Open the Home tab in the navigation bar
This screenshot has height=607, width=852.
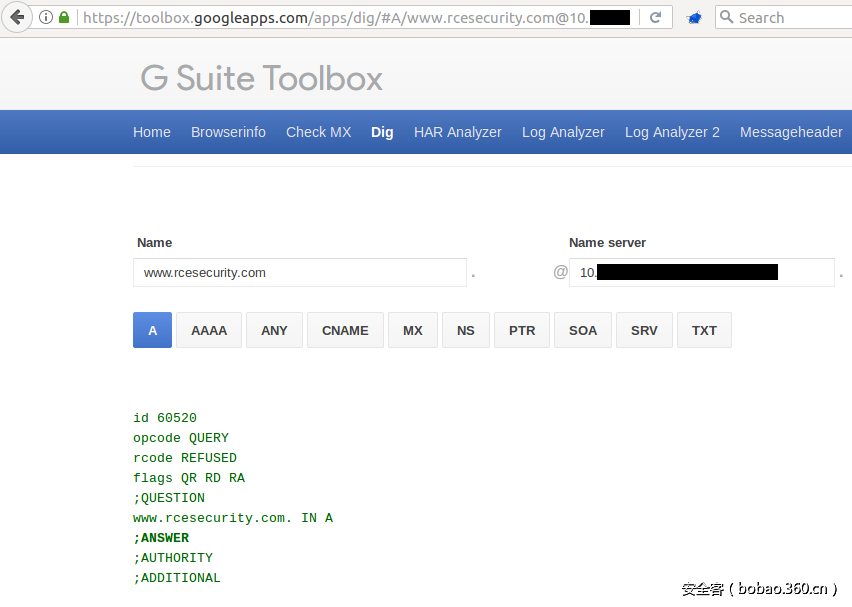pos(152,132)
